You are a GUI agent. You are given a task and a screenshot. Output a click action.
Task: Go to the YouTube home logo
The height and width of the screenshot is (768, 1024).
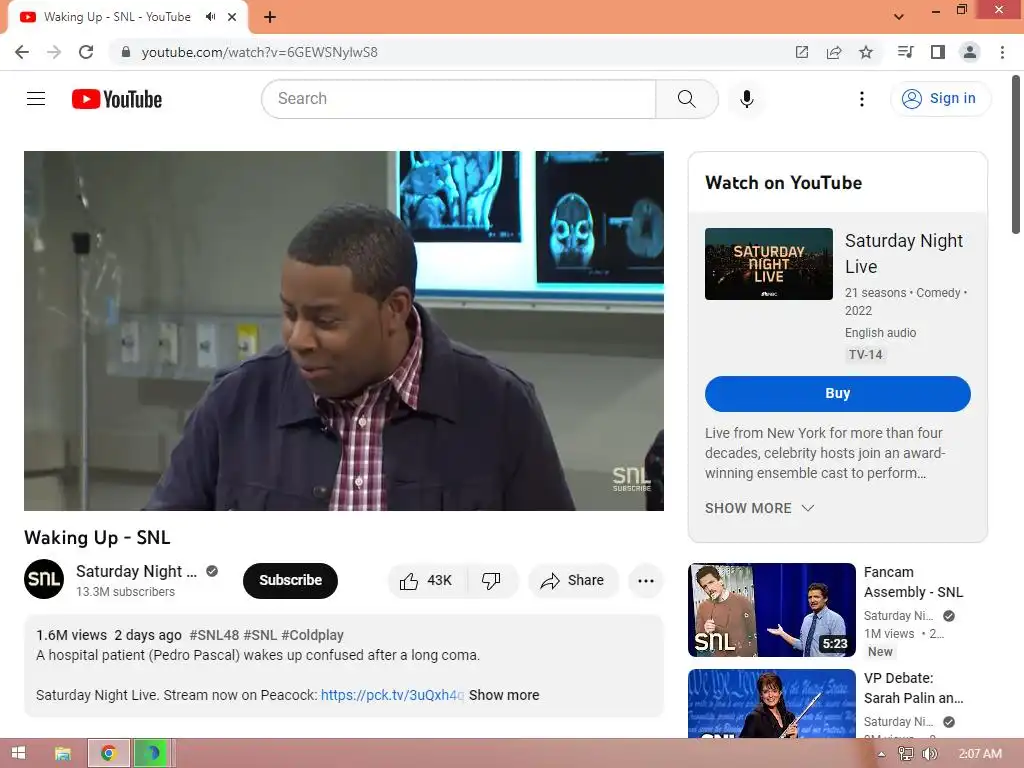coord(117,99)
